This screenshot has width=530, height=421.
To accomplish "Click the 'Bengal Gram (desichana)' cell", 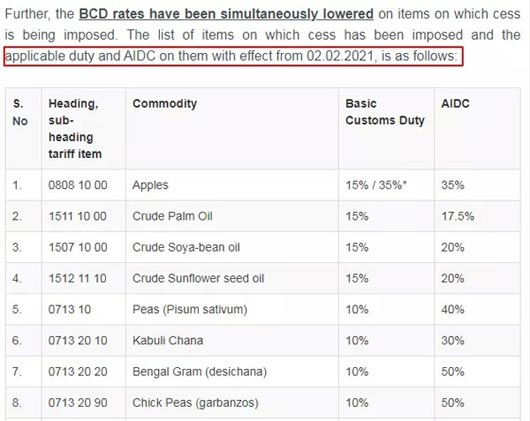I will [199, 372].
